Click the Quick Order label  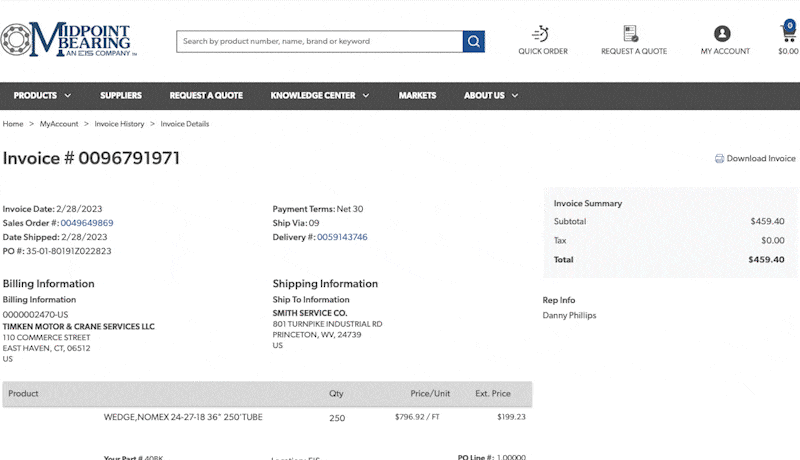click(x=543, y=52)
